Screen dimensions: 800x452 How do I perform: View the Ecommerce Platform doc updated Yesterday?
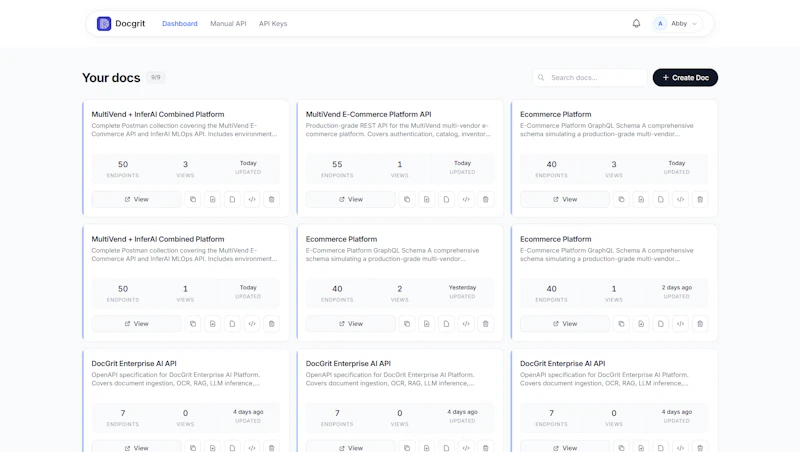point(351,324)
